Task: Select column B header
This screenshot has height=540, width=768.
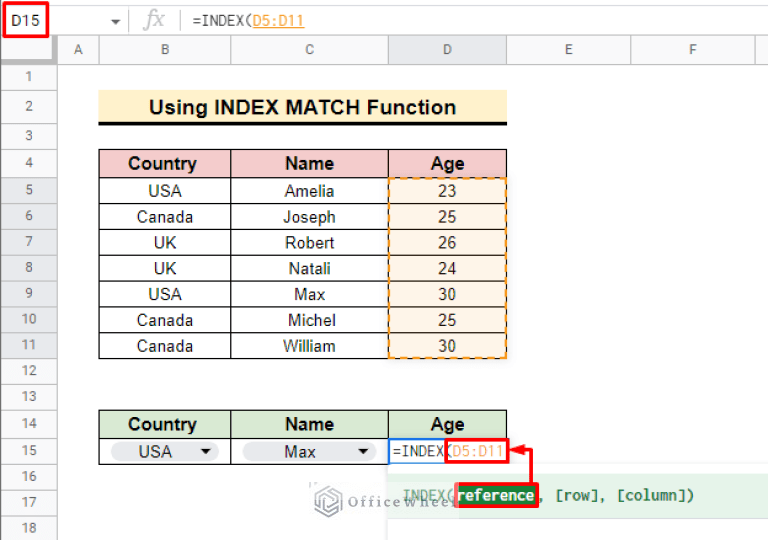Action: pos(165,49)
